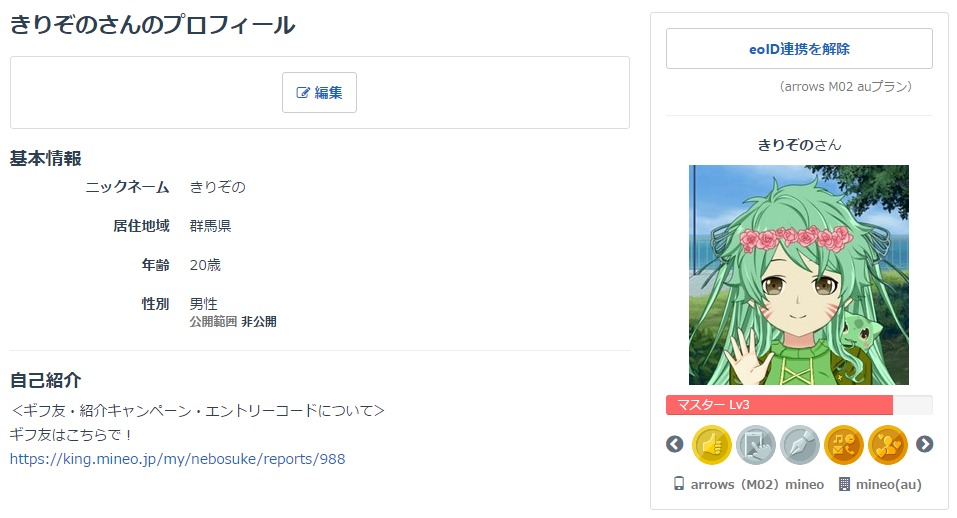The image size is (957, 518).
Task: Click the 自己紹介 section heading
Action: point(46,380)
